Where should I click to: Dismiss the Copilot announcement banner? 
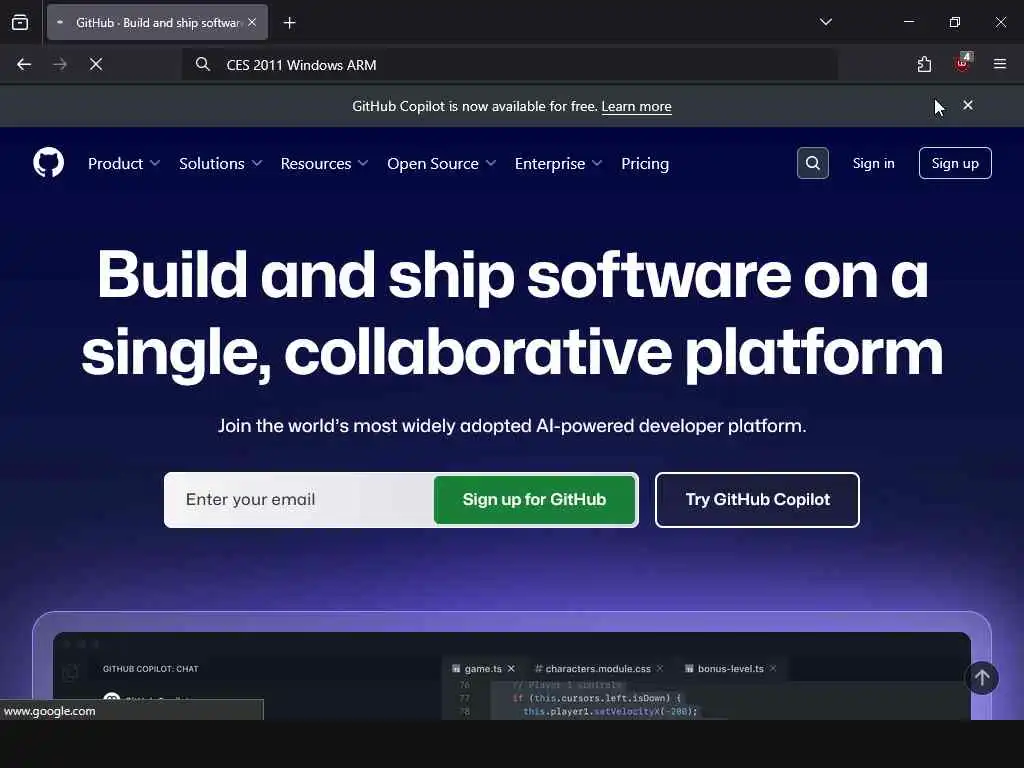point(968,105)
